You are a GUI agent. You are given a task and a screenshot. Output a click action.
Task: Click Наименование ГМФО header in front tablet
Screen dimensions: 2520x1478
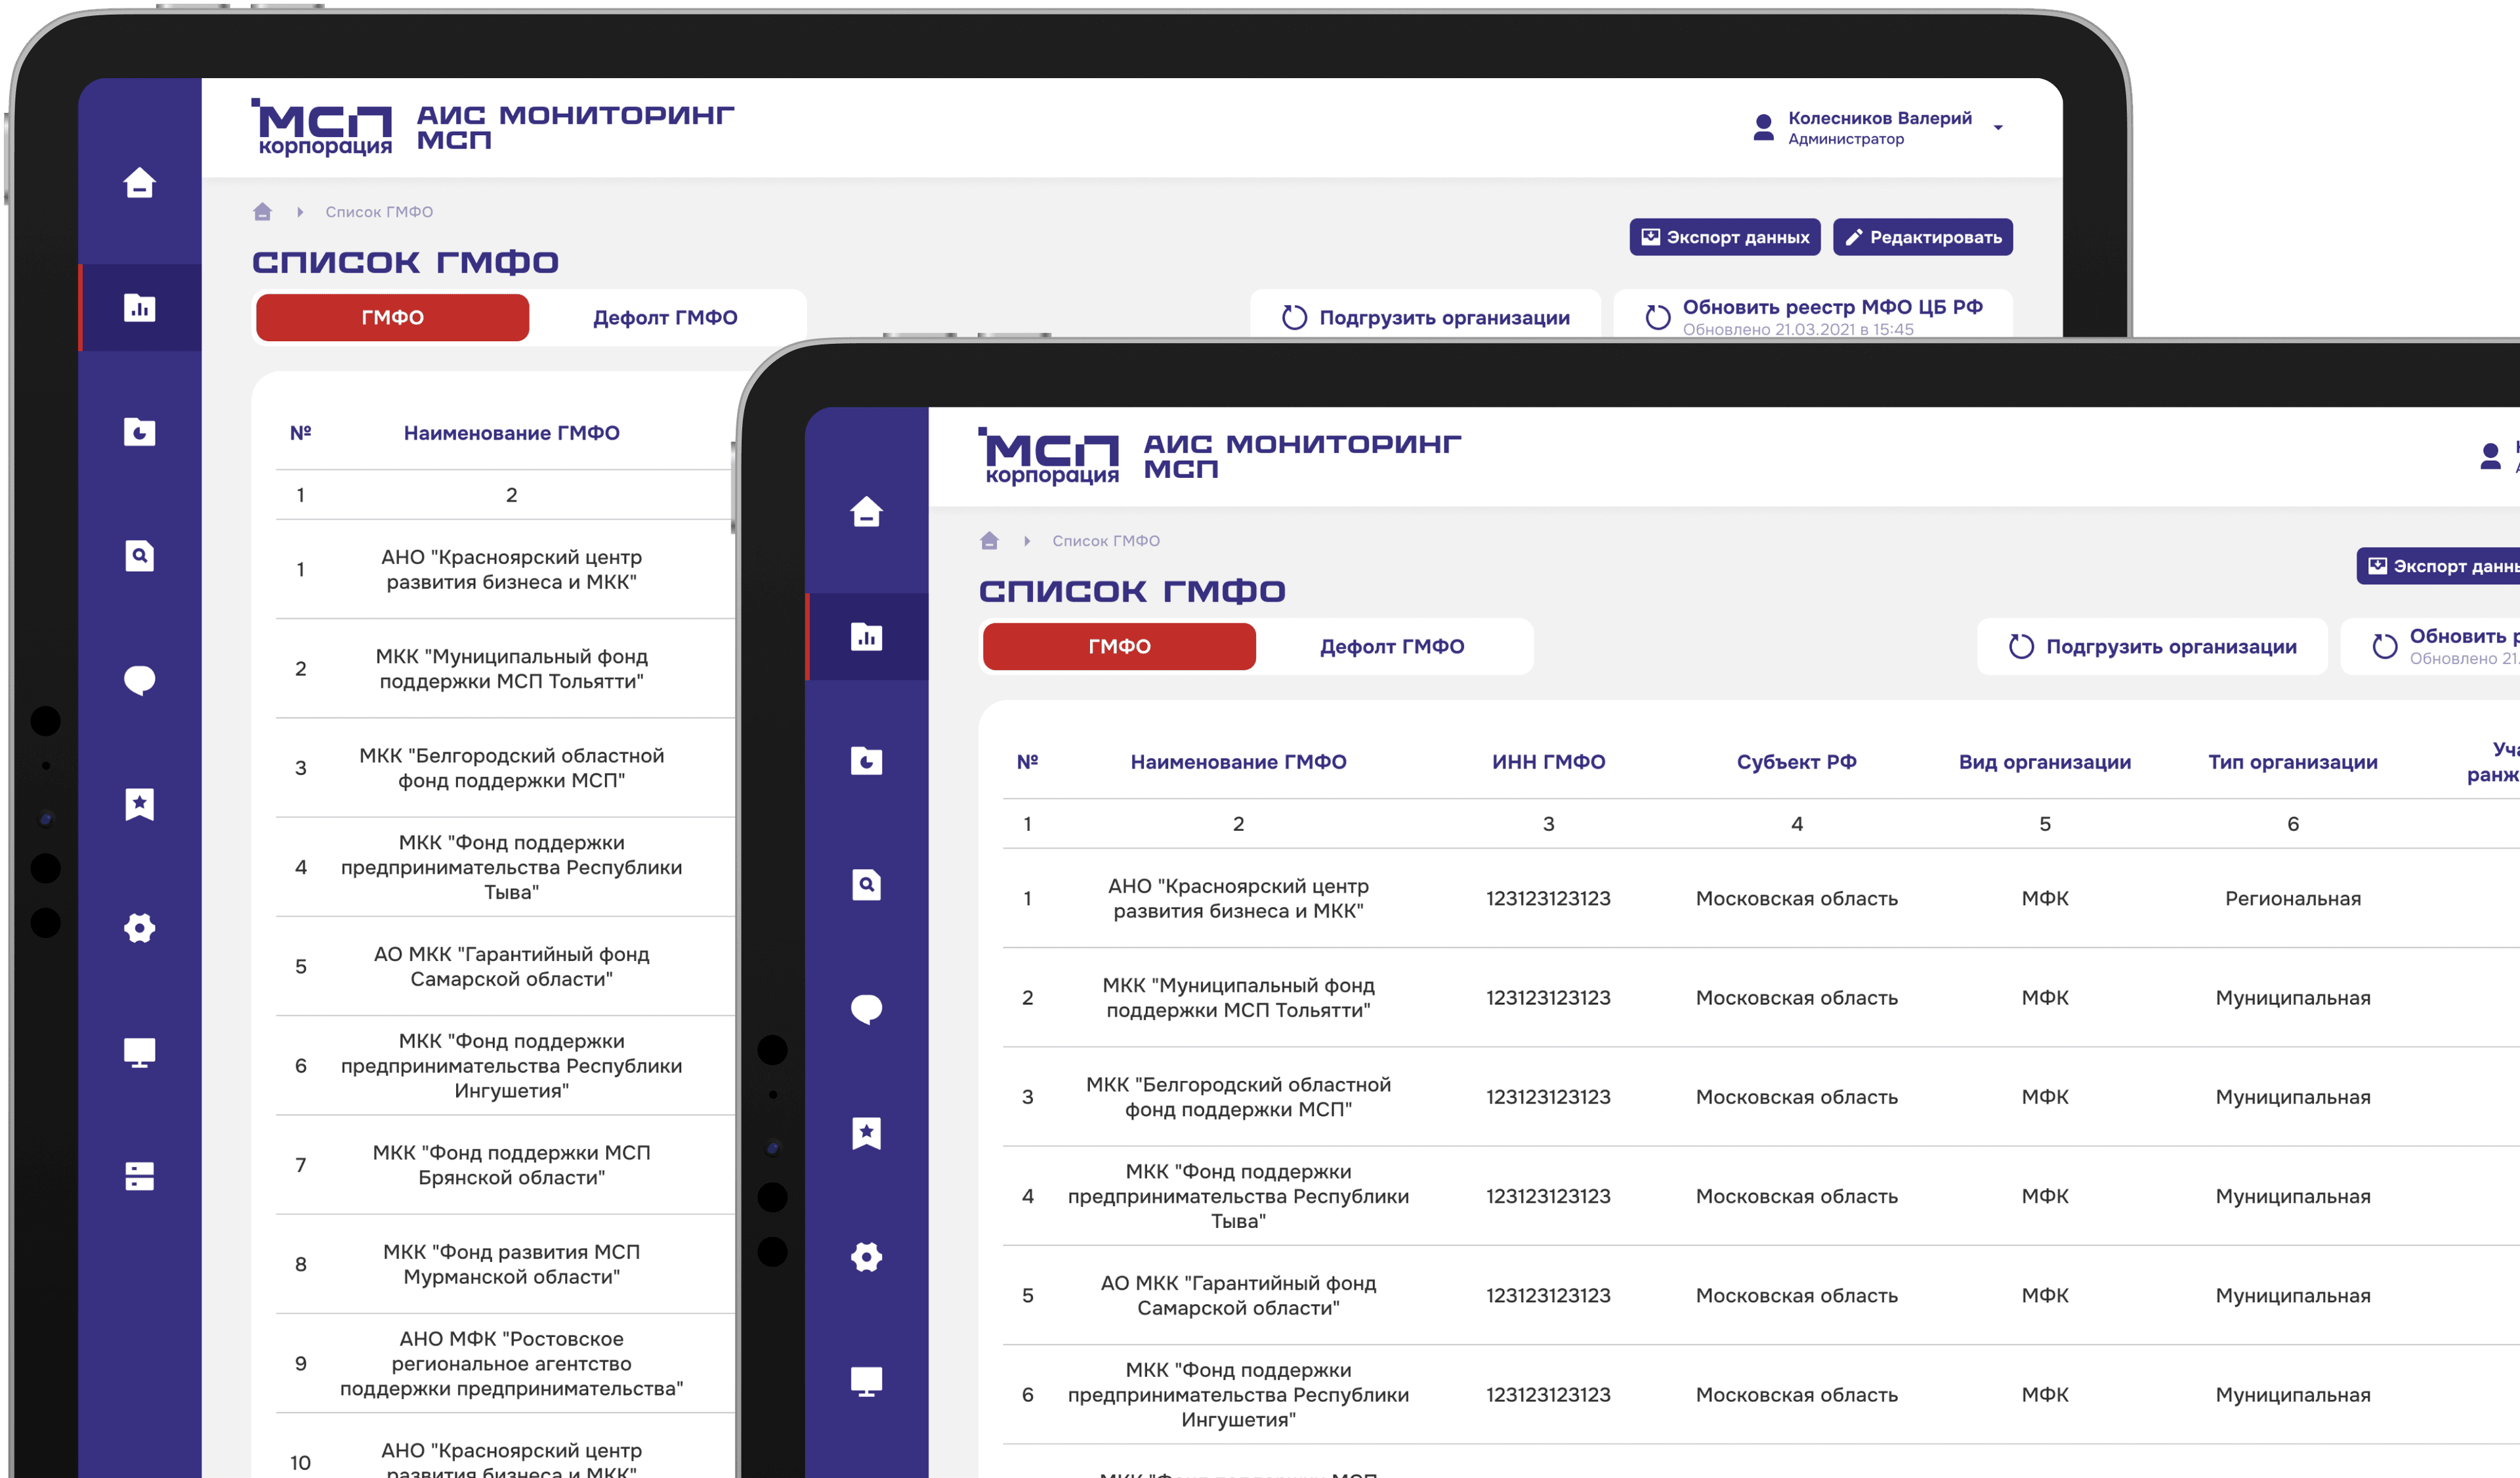pyautogui.click(x=1238, y=762)
